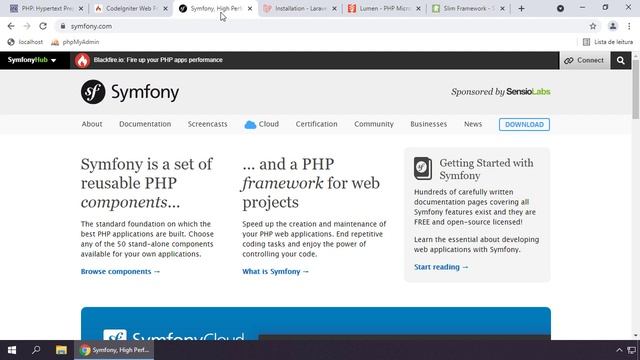Open Windows taskbar search
640x360 pixels.
tap(36, 350)
